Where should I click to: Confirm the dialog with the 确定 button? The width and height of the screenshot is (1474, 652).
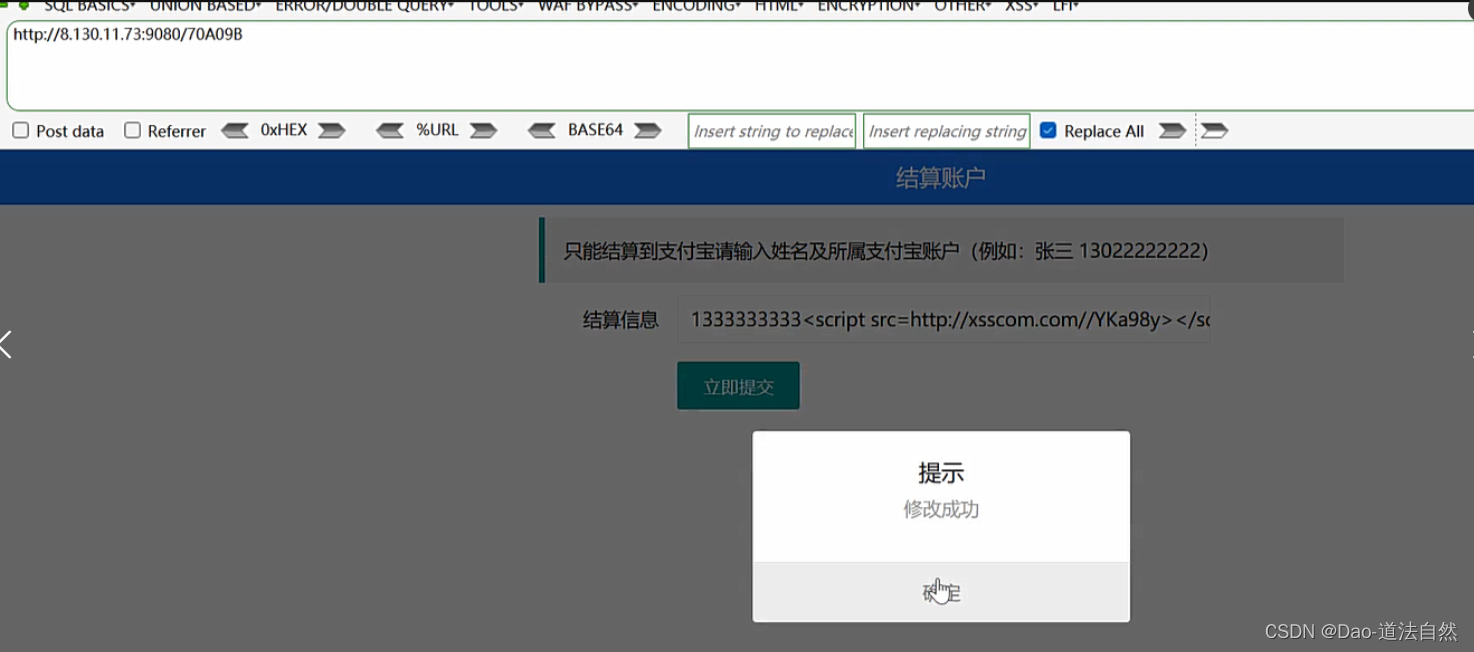point(941,592)
